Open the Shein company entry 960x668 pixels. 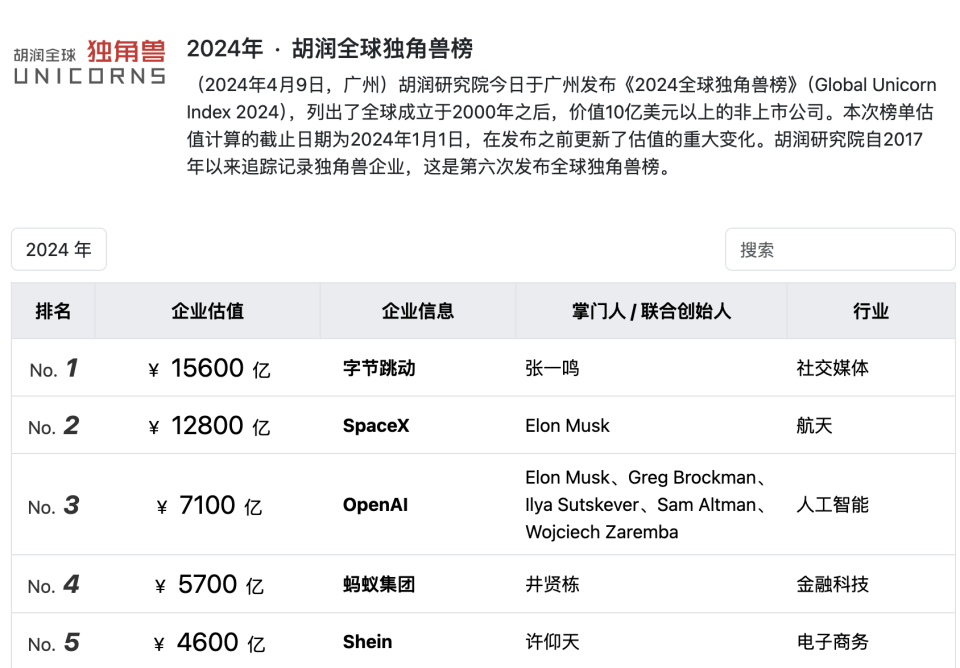[x=367, y=642]
